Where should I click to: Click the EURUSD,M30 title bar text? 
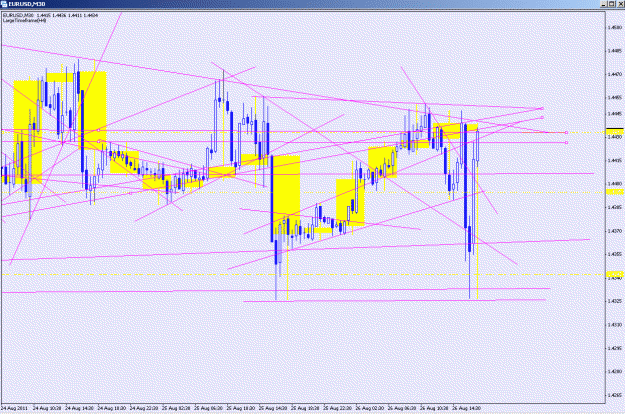pyautogui.click(x=27, y=4)
